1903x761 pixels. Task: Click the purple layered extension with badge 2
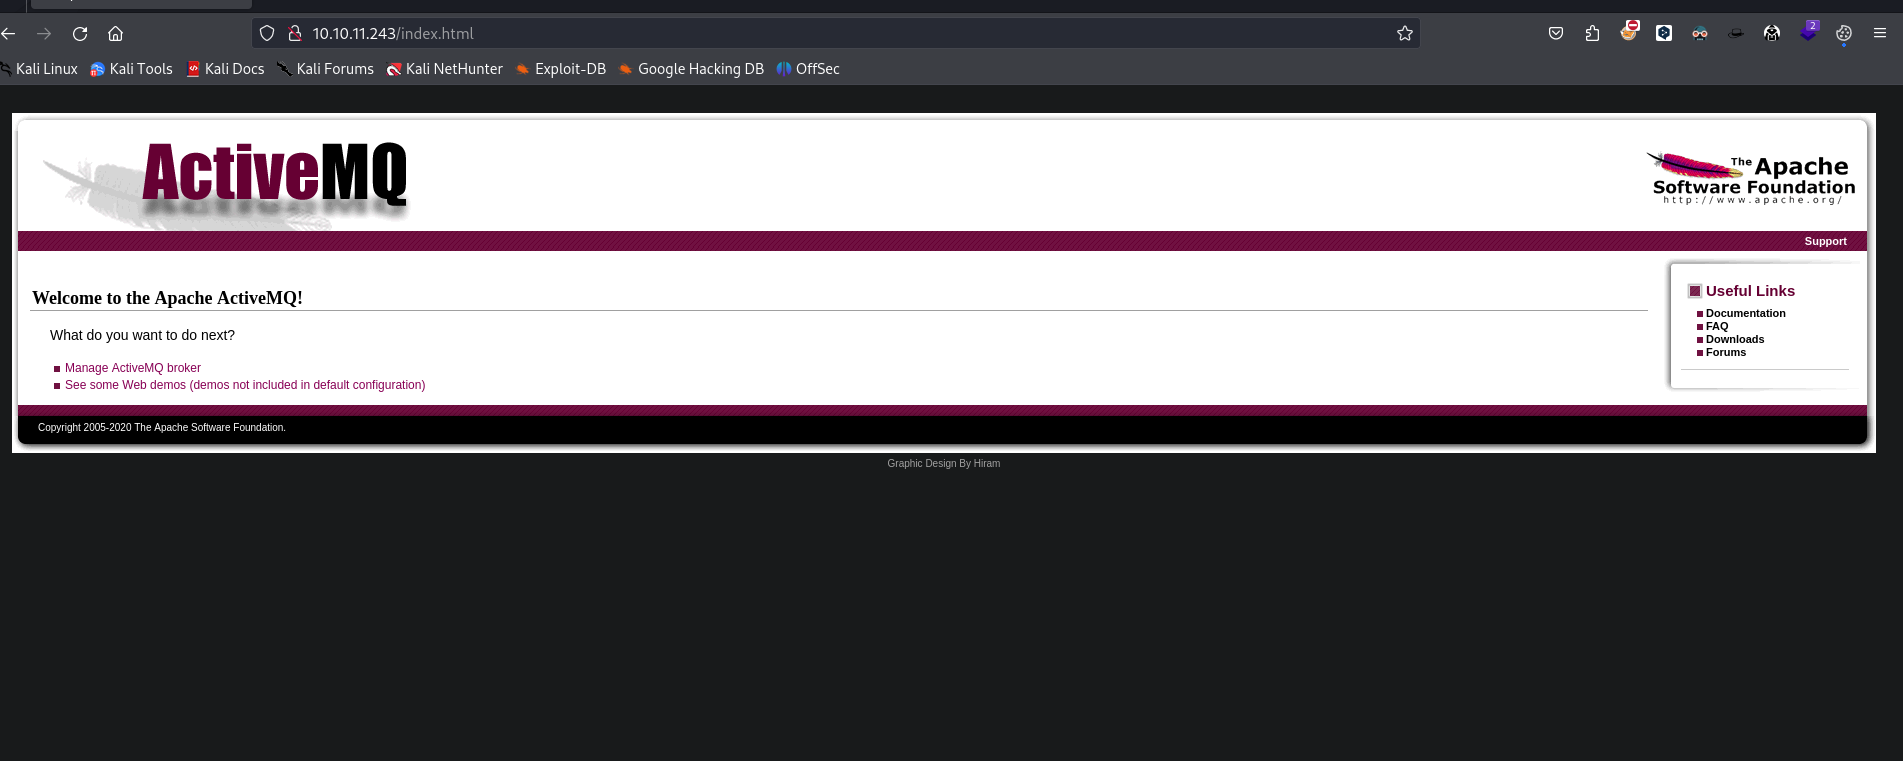coord(1808,33)
